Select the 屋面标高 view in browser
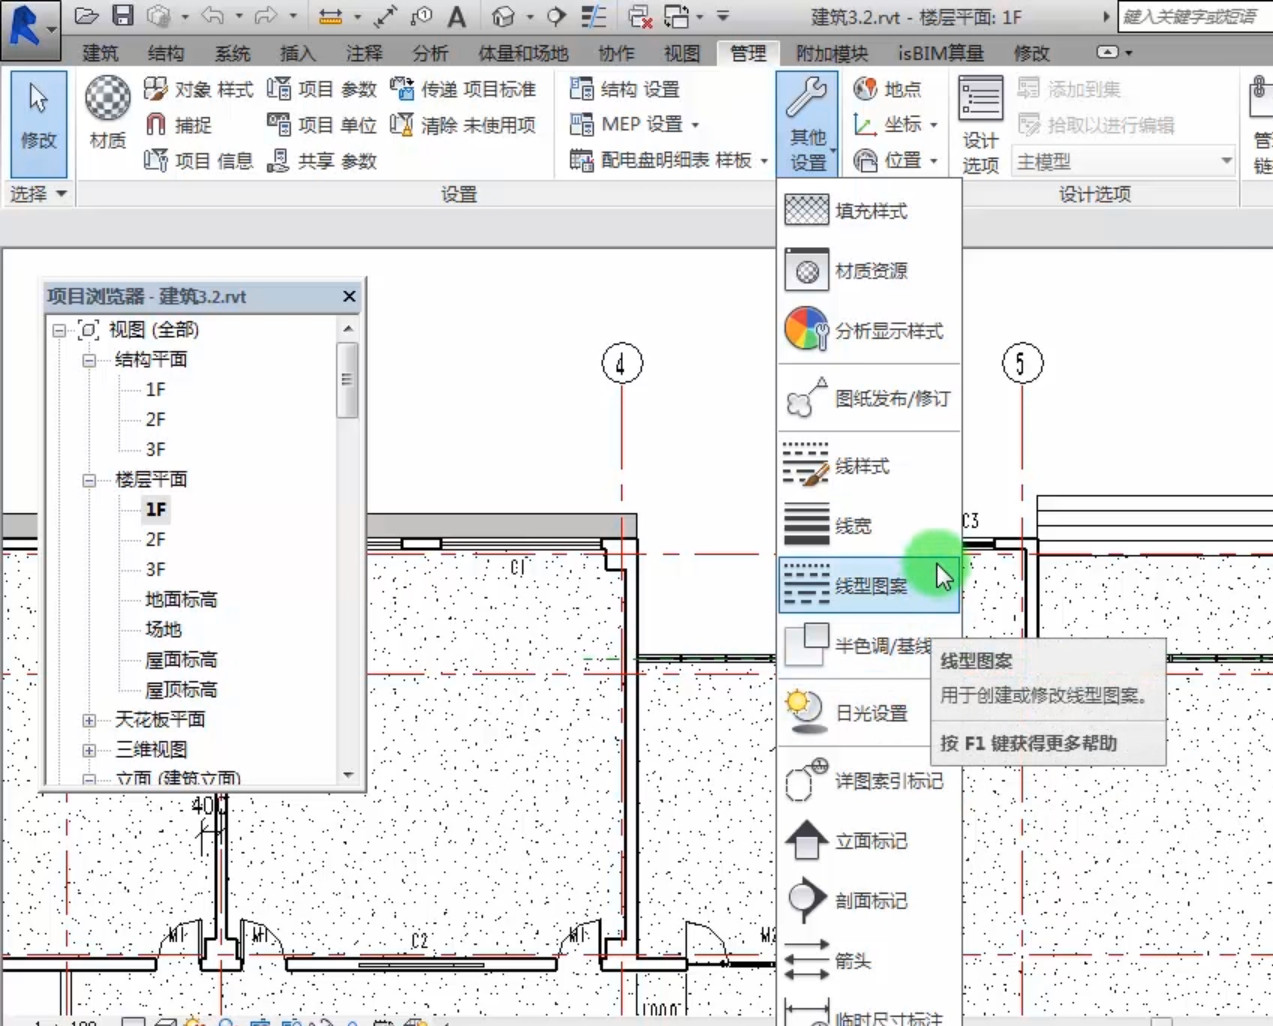The height and width of the screenshot is (1026, 1273). pos(181,659)
